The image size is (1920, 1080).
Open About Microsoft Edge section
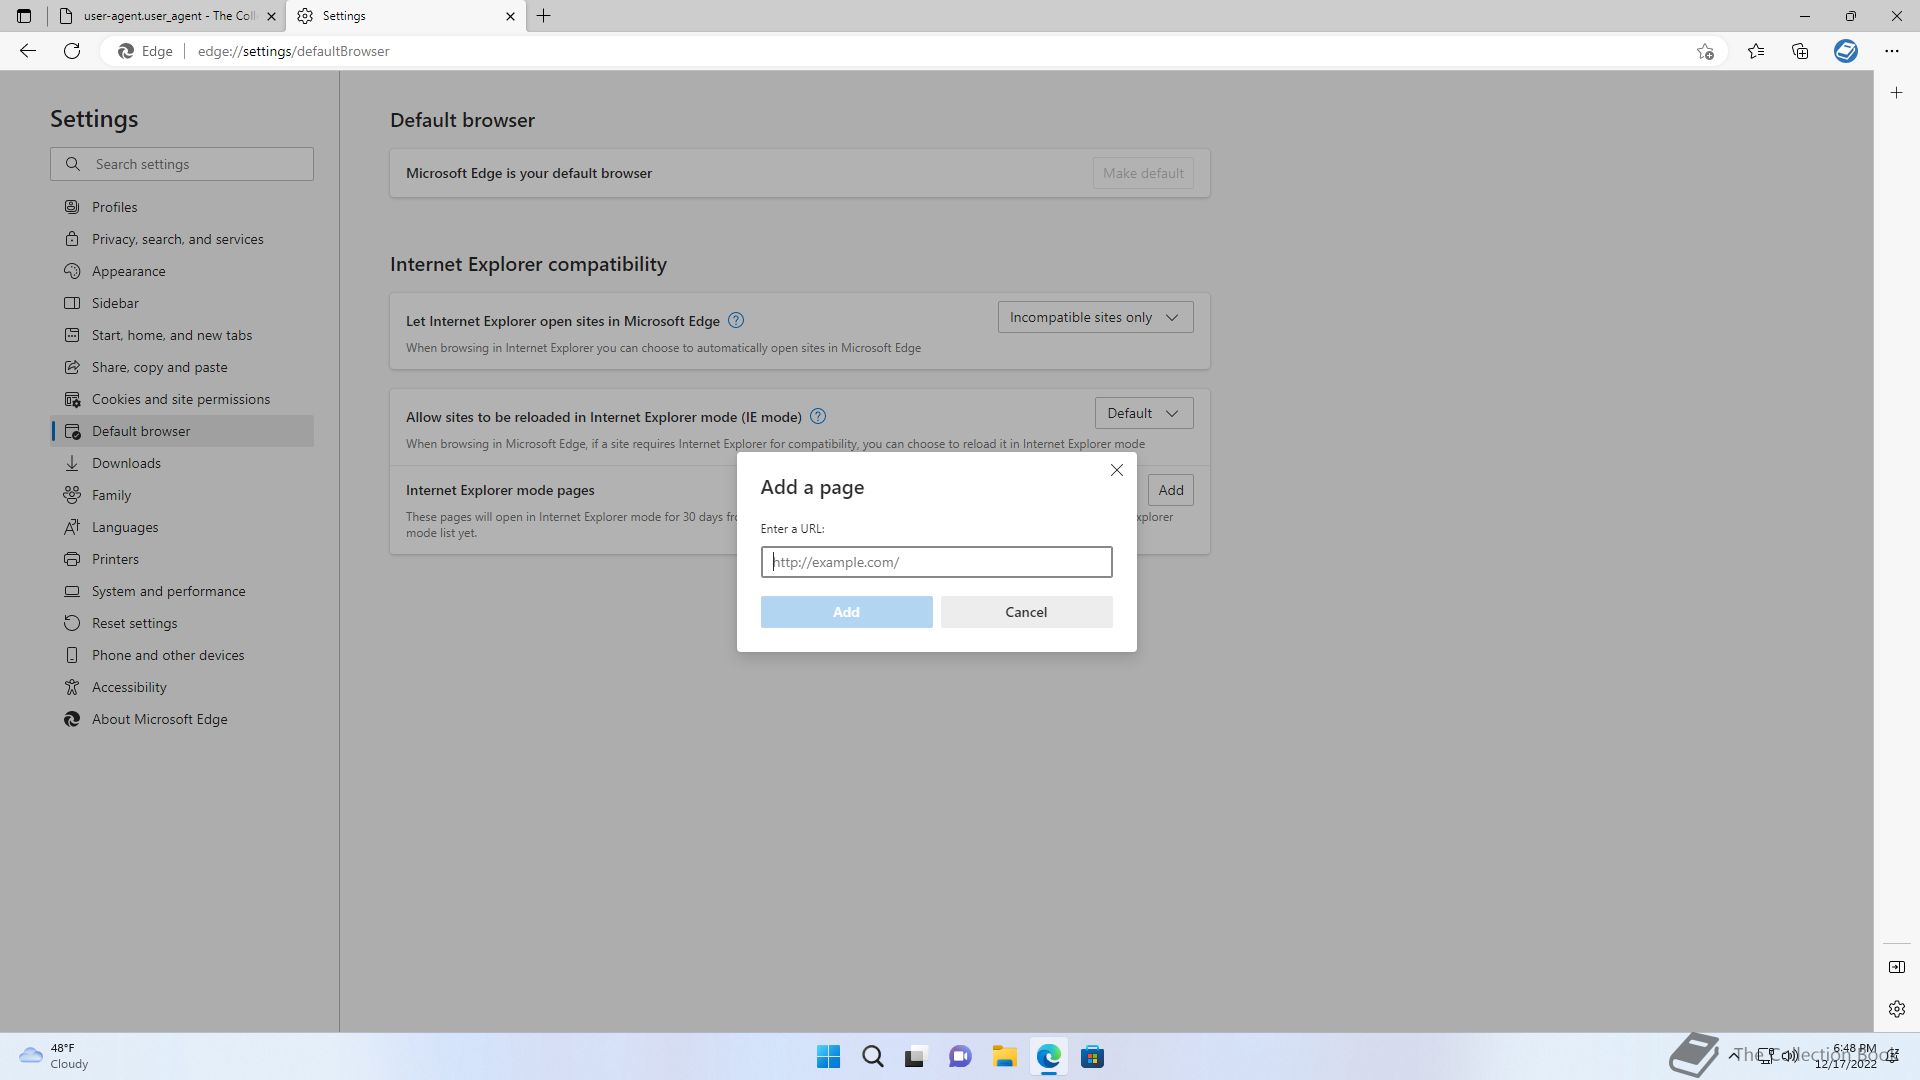182,719
